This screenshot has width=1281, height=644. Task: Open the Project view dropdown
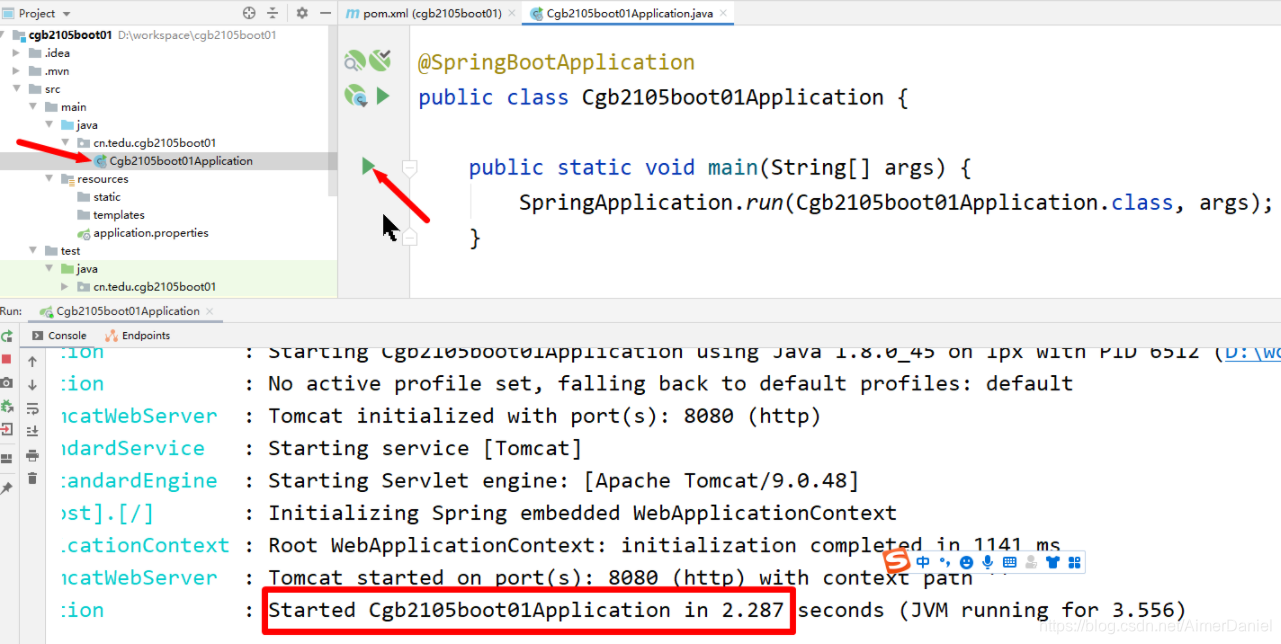pos(67,14)
